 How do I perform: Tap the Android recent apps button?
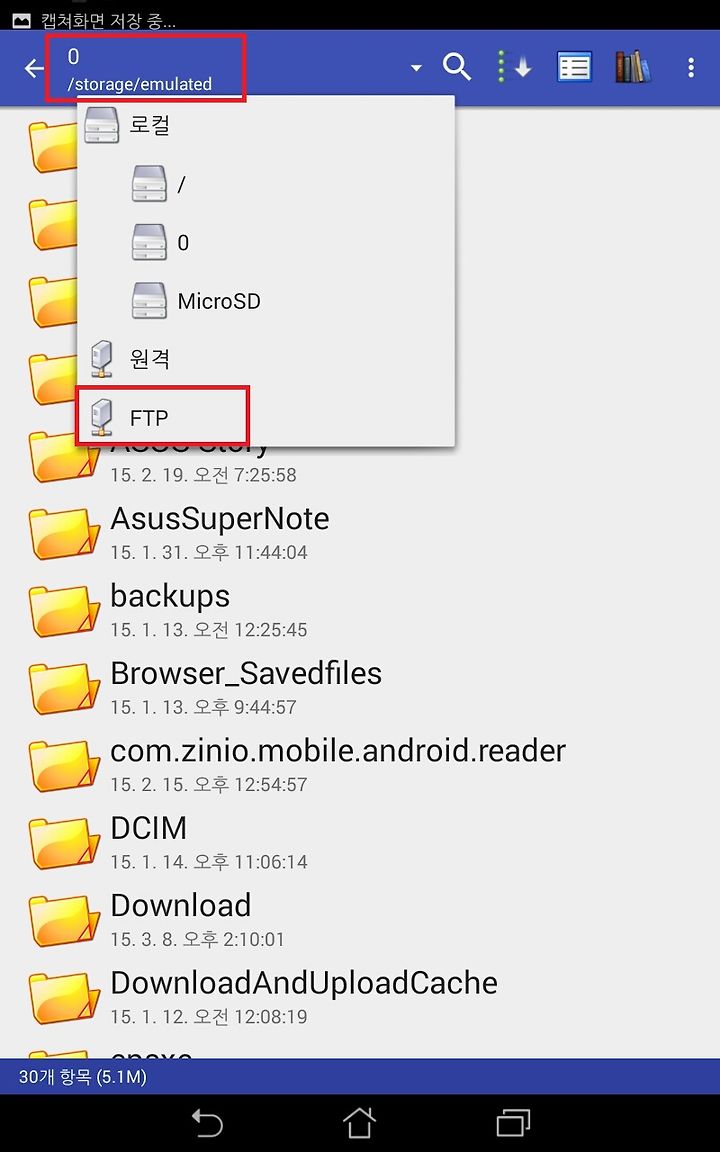click(513, 1123)
